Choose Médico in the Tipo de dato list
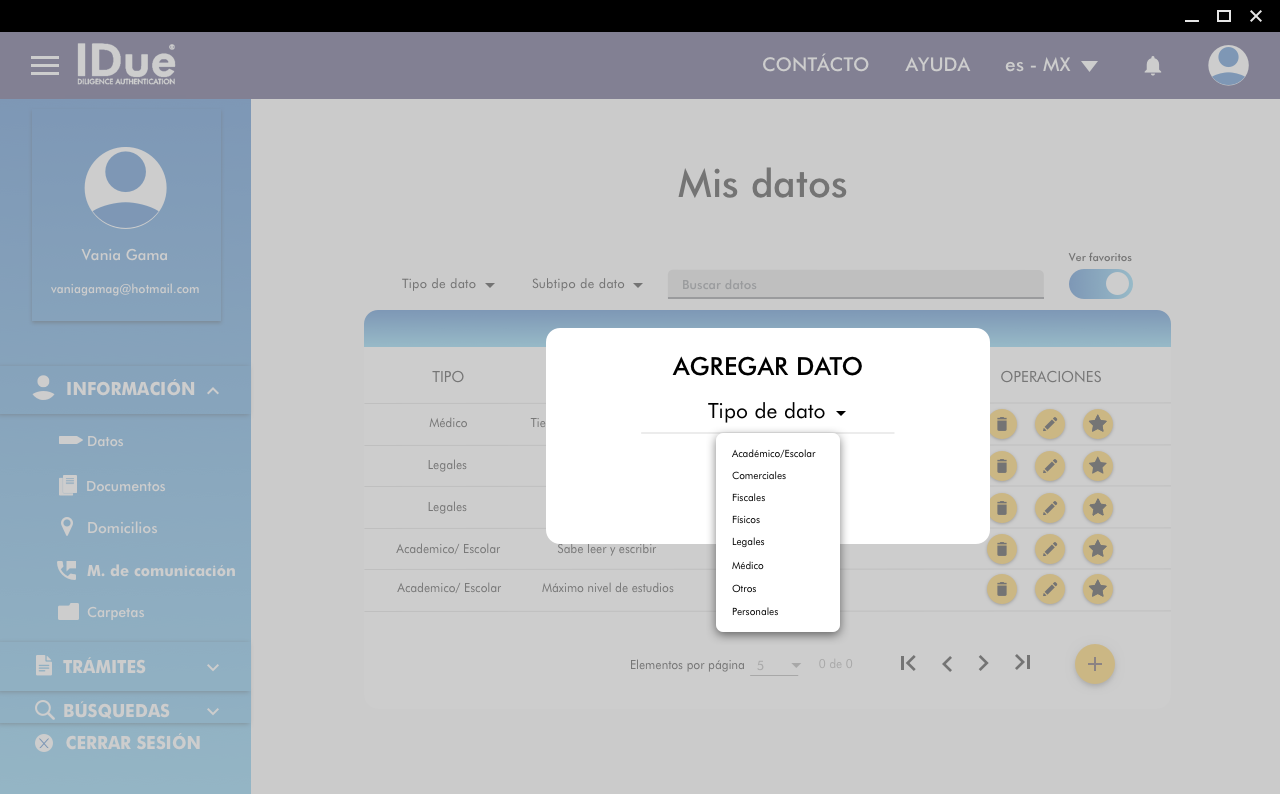Viewport: 1280px width, 794px height. coord(748,566)
